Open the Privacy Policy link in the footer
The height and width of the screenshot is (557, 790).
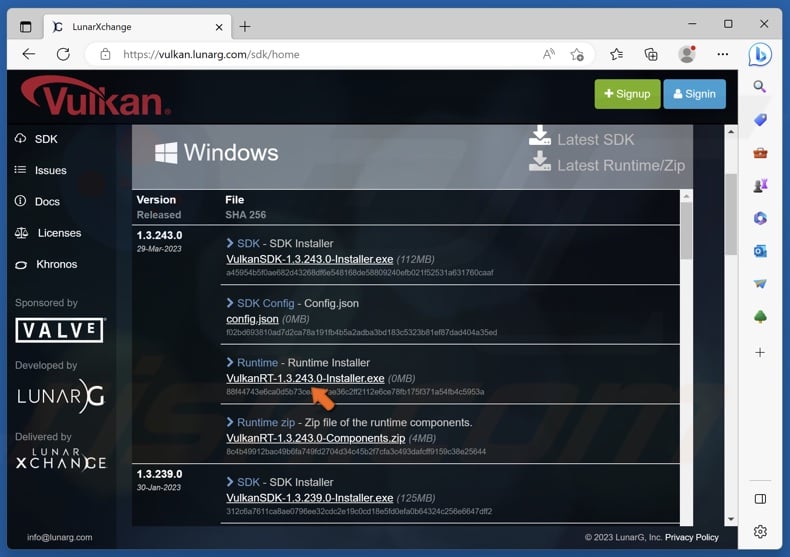click(x=692, y=537)
